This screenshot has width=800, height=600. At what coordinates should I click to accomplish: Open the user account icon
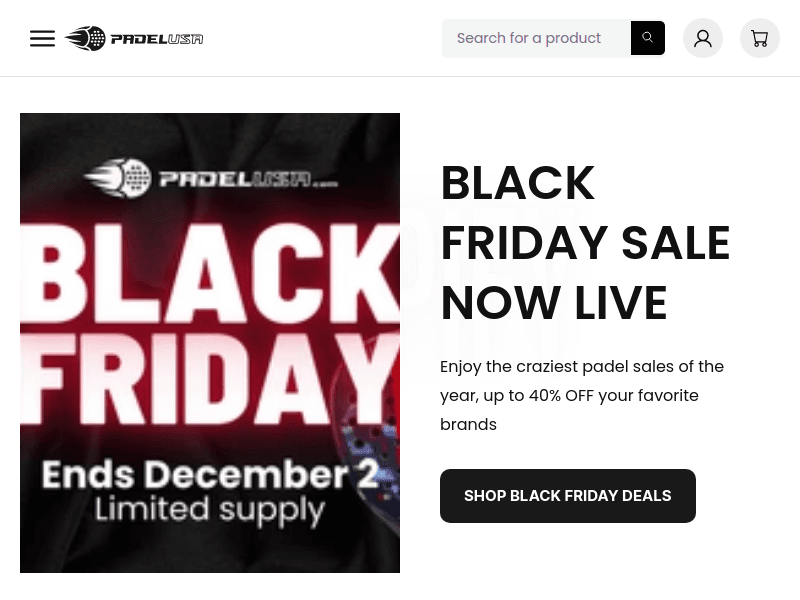point(703,38)
